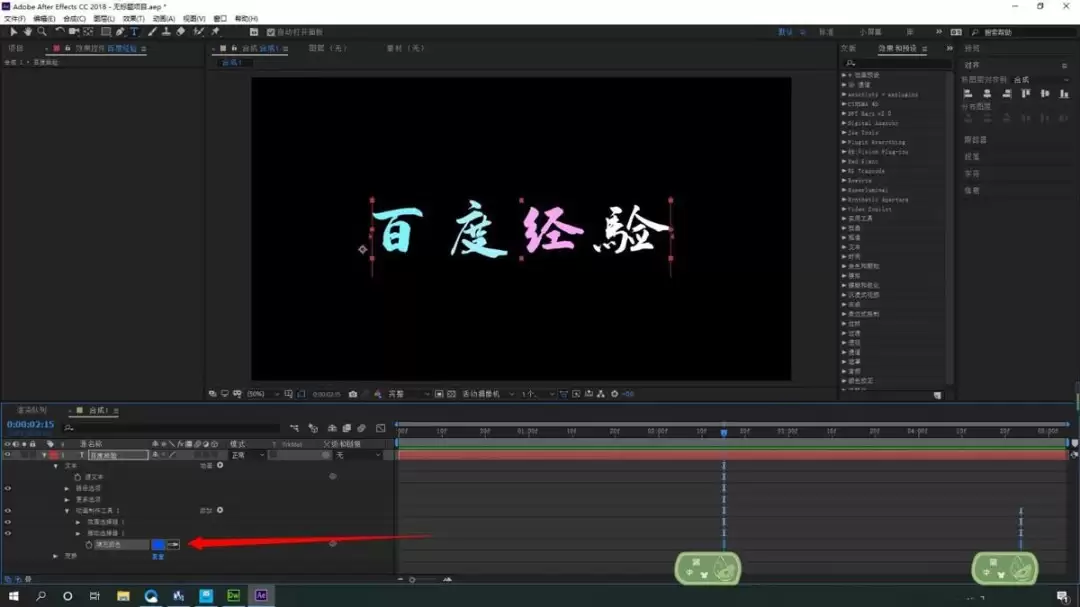Select the Rotation tool
The width and height of the screenshot is (1080, 607).
point(60,32)
